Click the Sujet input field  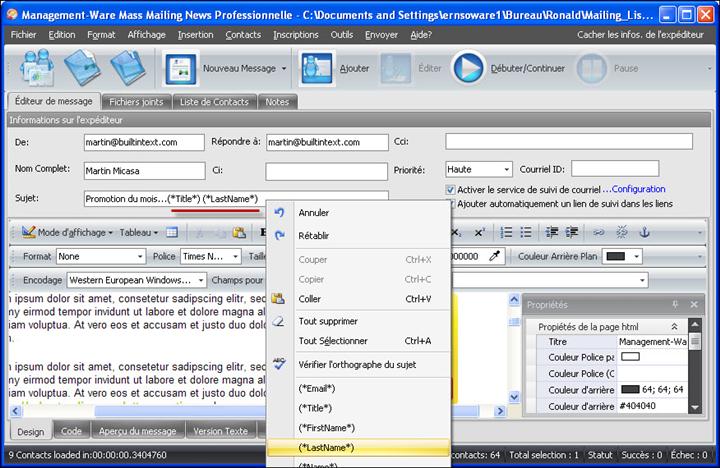pyautogui.click(x=236, y=199)
